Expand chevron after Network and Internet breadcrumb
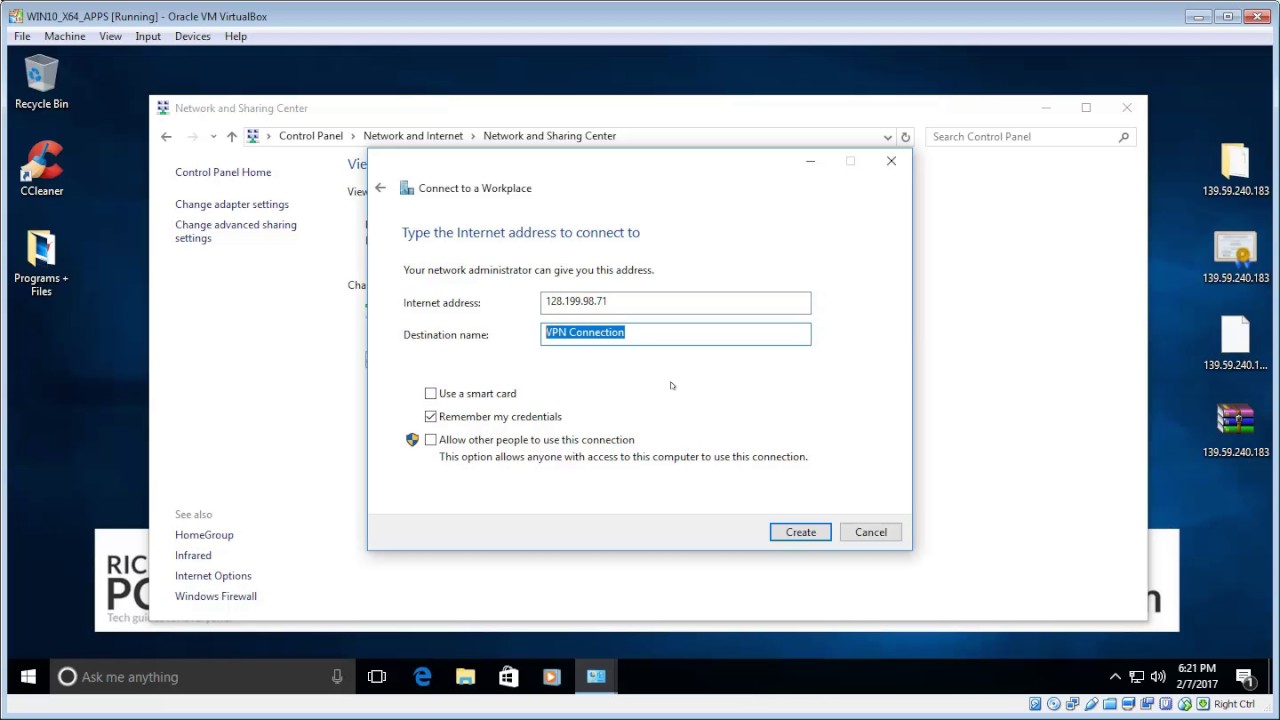Viewport: 1280px width, 720px height. [473, 136]
